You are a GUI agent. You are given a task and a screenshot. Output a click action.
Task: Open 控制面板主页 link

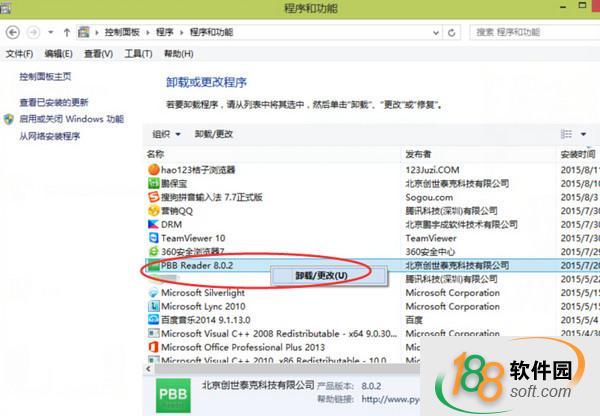coord(45,77)
